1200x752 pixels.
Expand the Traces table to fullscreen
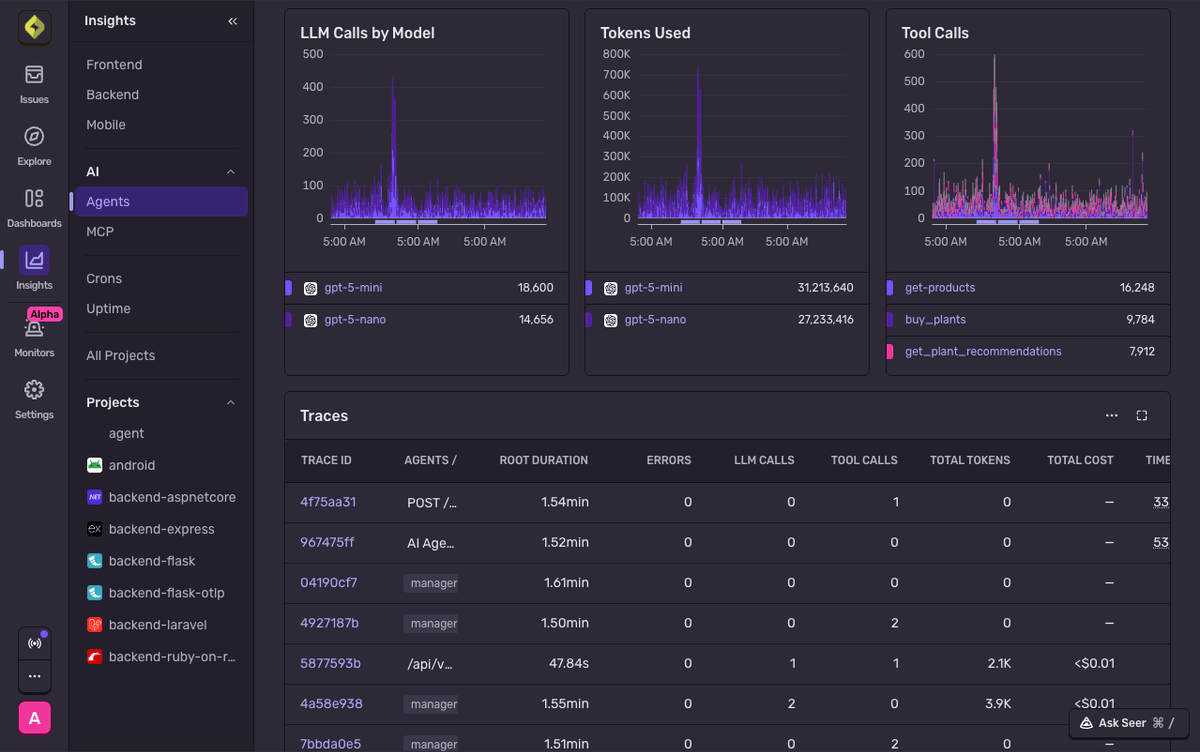click(x=1141, y=415)
